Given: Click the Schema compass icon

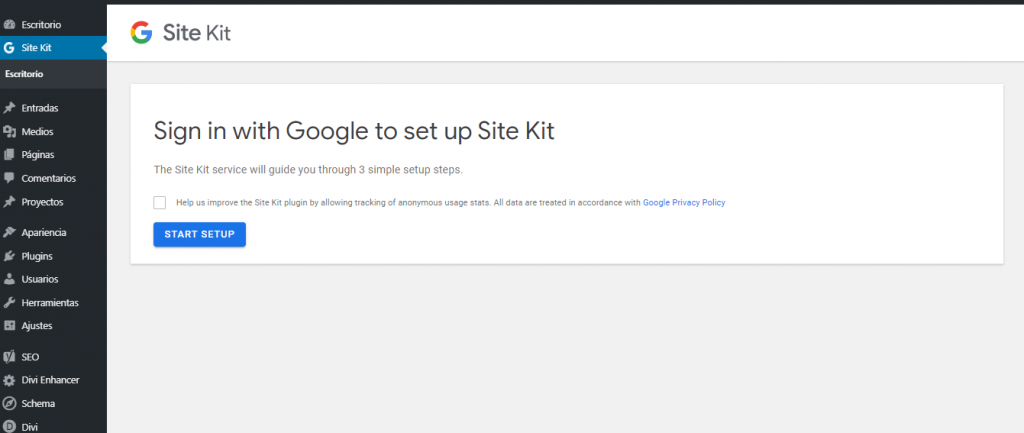Looking at the screenshot, I should pos(9,404).
